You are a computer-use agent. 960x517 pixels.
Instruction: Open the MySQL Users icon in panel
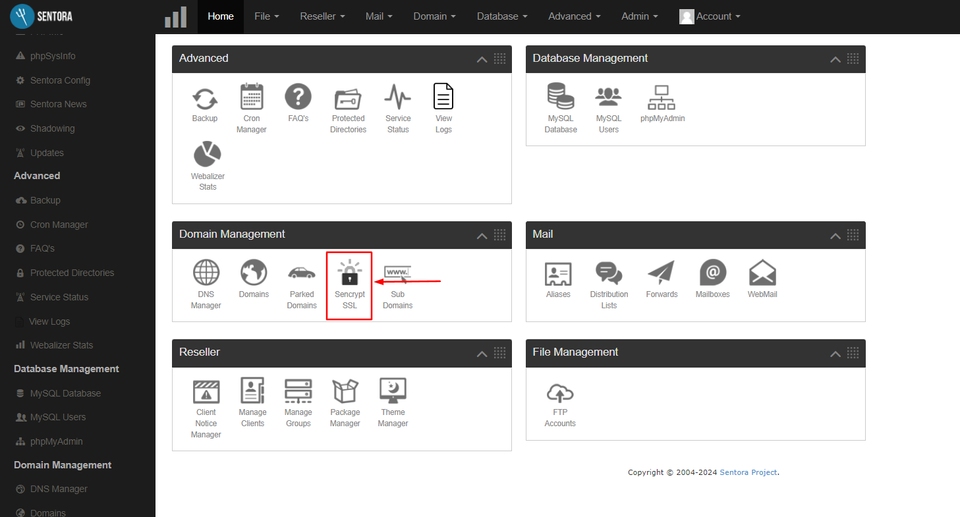[609, 97]
